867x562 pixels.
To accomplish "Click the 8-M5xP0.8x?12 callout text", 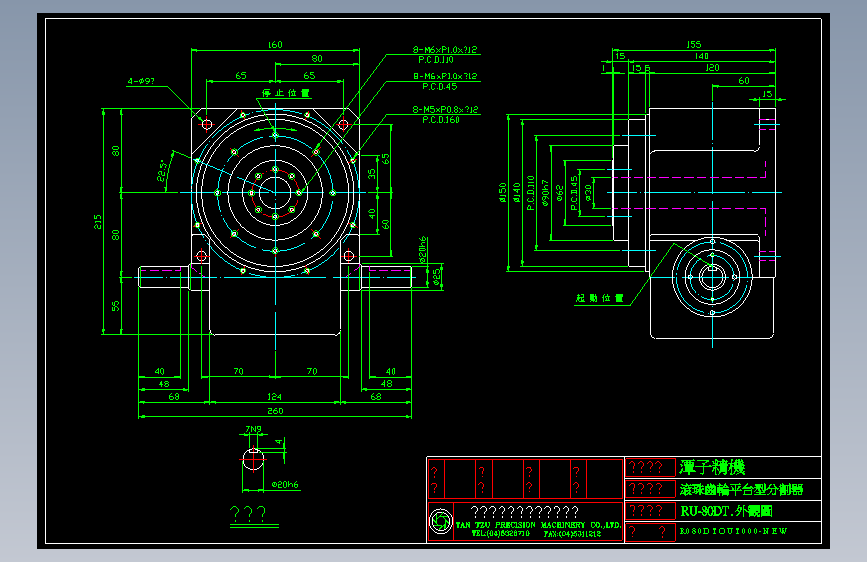I will (445, 110).
